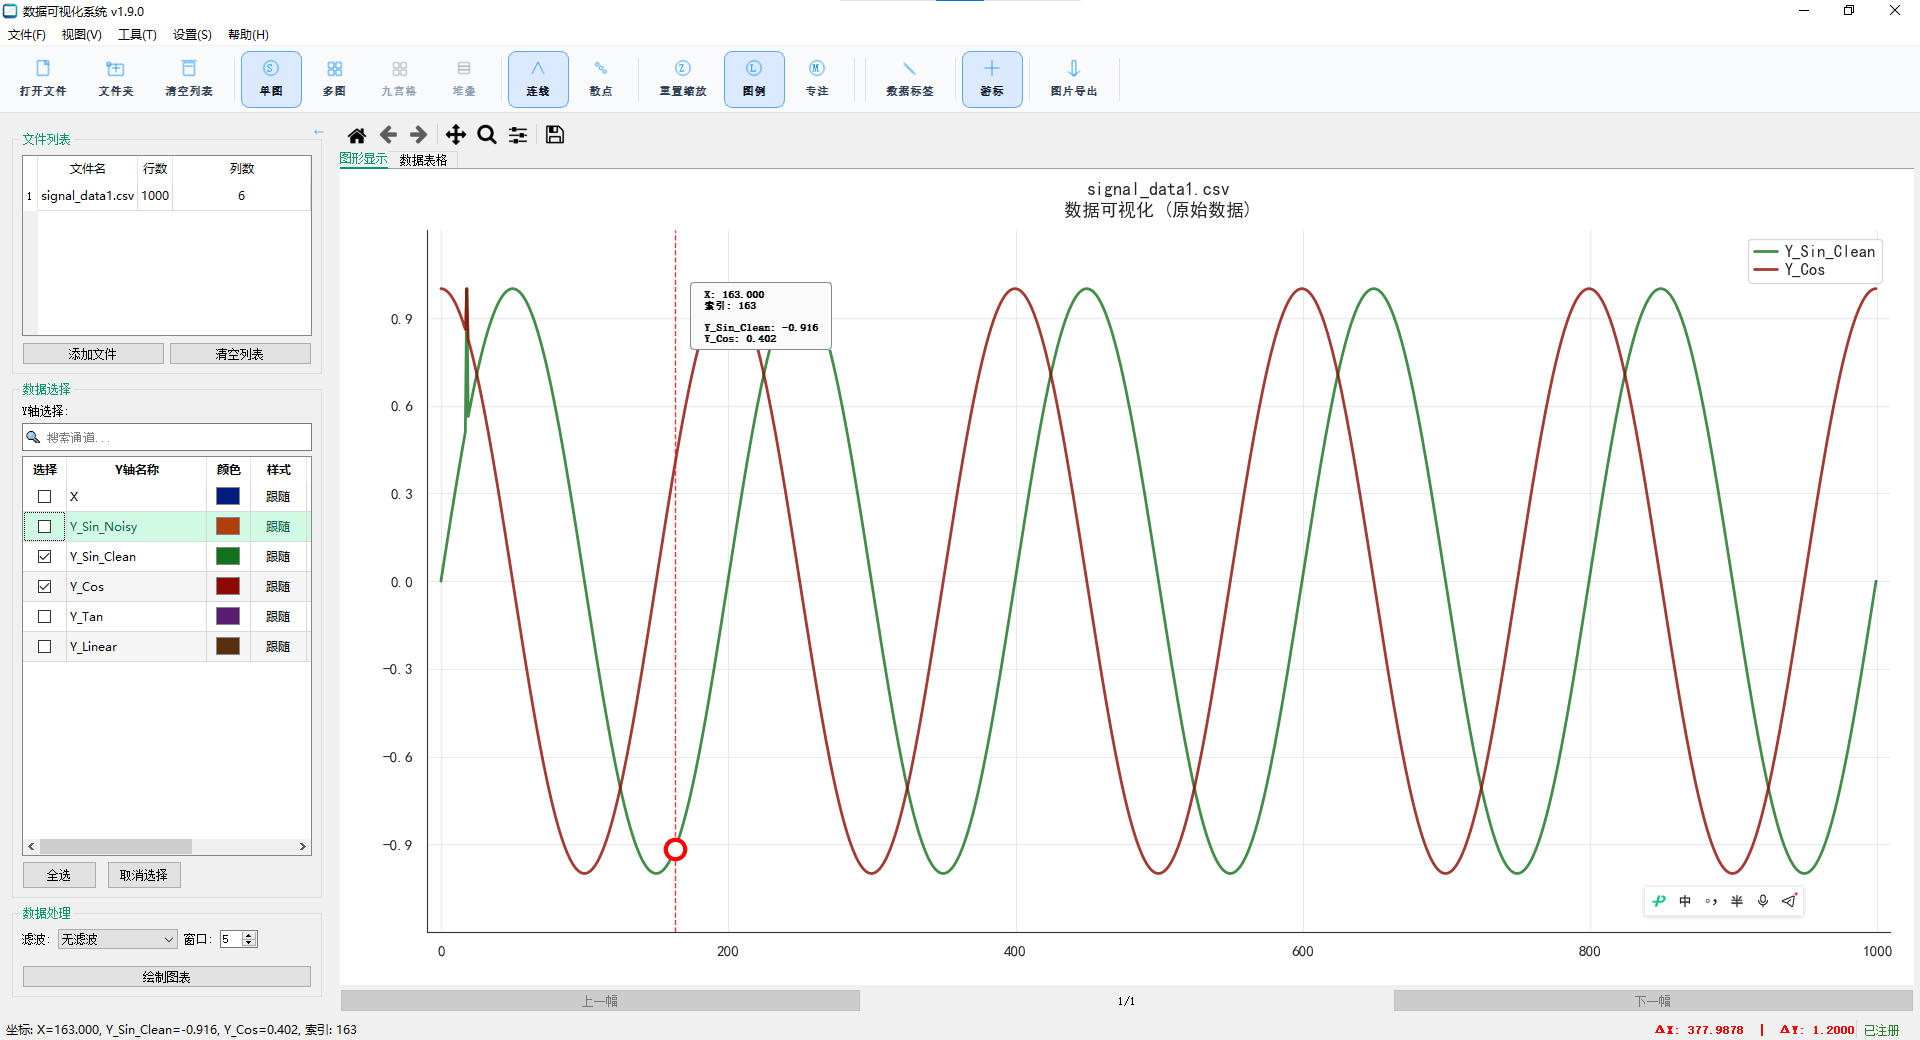This screenshot has height=1040, width=1920.
Task: Toggle the 图例 legend icon
Action: (754, 78)
